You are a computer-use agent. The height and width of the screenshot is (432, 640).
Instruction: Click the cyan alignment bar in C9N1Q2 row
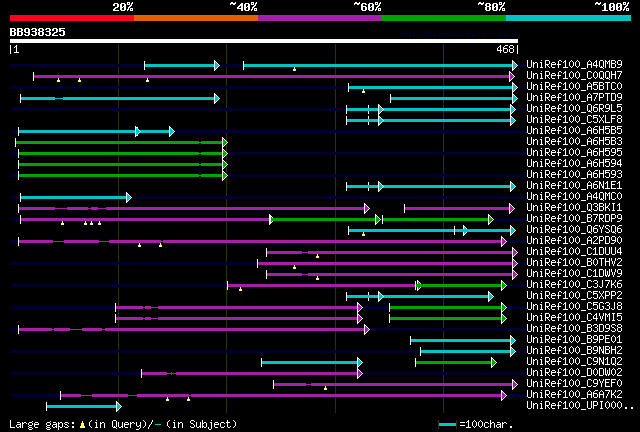(x=312, y=363)
